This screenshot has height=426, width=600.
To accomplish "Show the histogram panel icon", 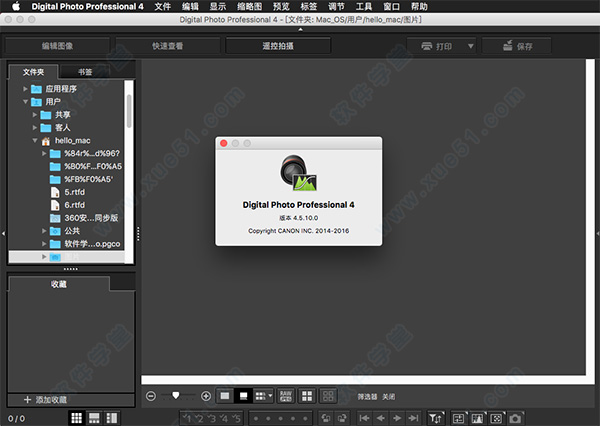I will pyautogui.click(x=478, y=418).
